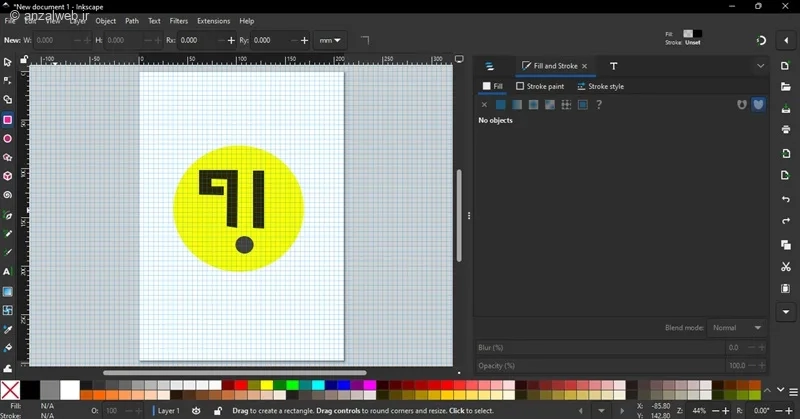Select the Pen Bezier tool
800x419 pixels.
[8, 215]
